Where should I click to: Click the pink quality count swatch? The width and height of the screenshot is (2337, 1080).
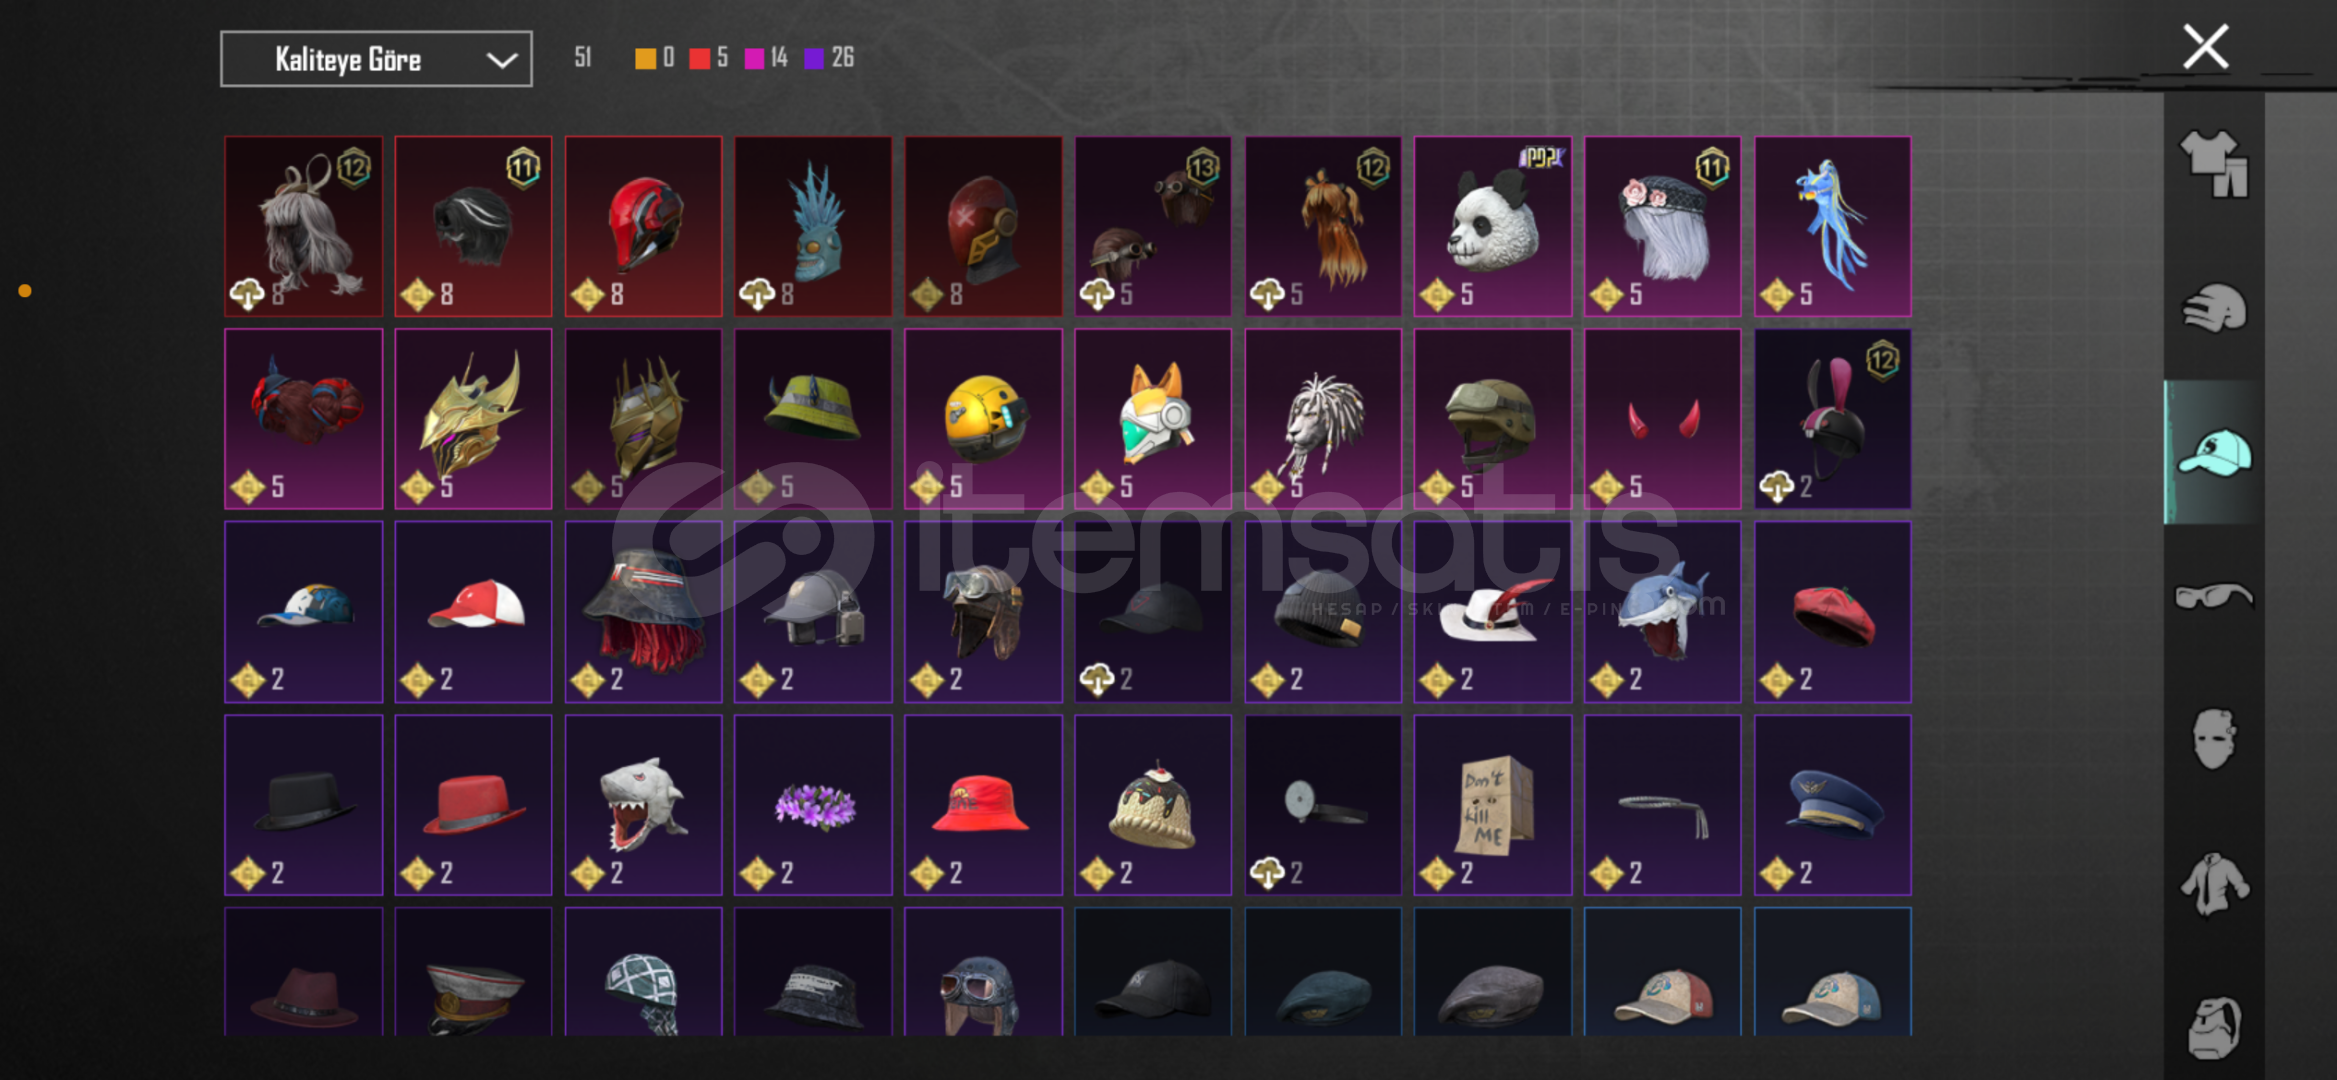[x=755, y=58]
